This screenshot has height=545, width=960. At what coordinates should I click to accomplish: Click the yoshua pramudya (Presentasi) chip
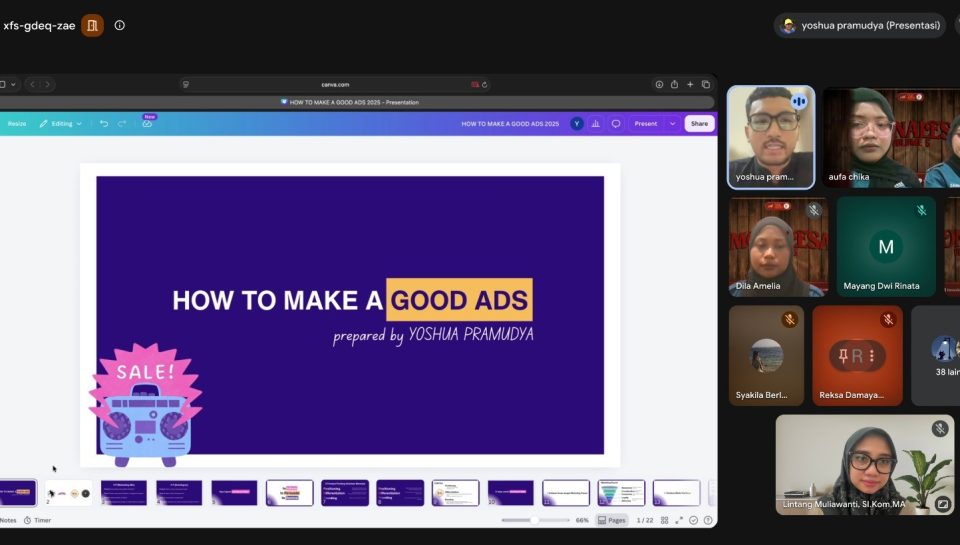click(860, 26)
